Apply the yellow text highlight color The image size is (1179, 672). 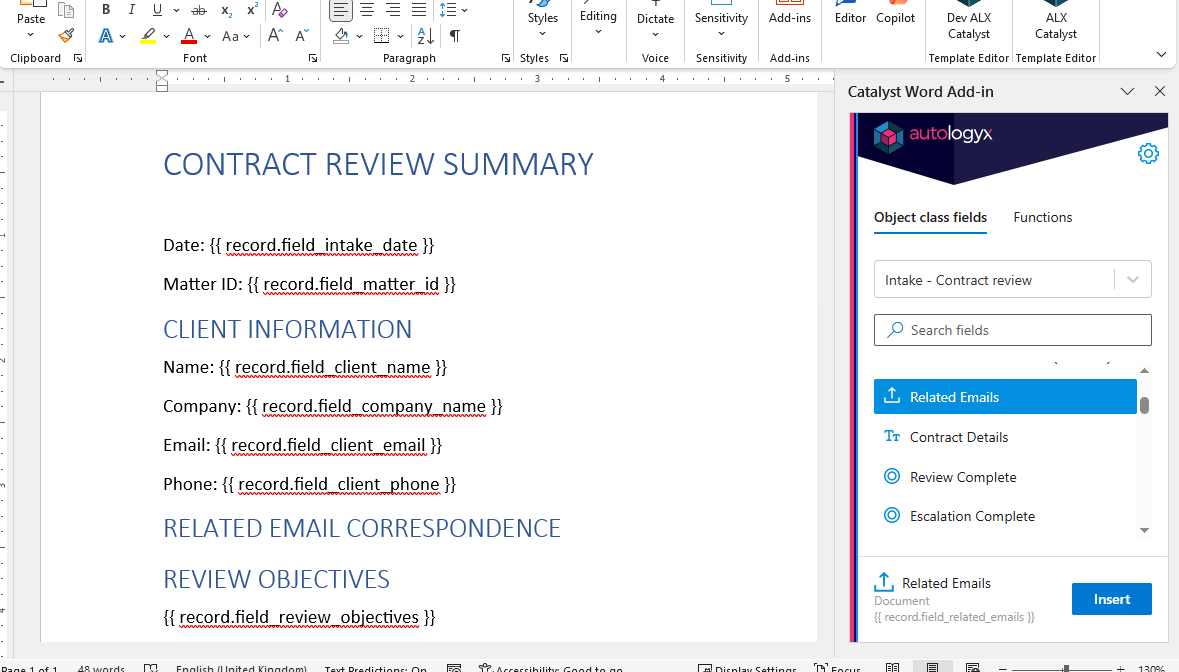pyautogui.click(x=148, y=36)
